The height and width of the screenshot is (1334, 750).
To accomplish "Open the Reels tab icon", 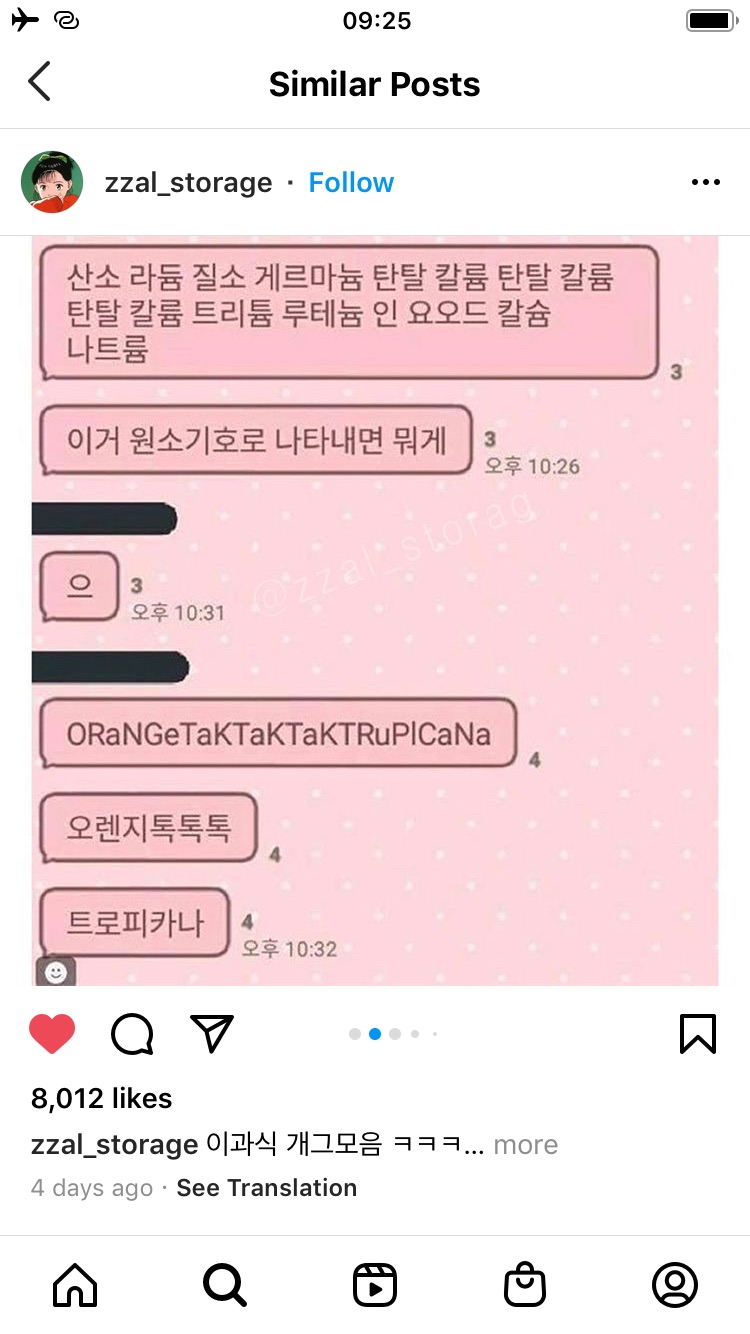I will coord(375,1284).
